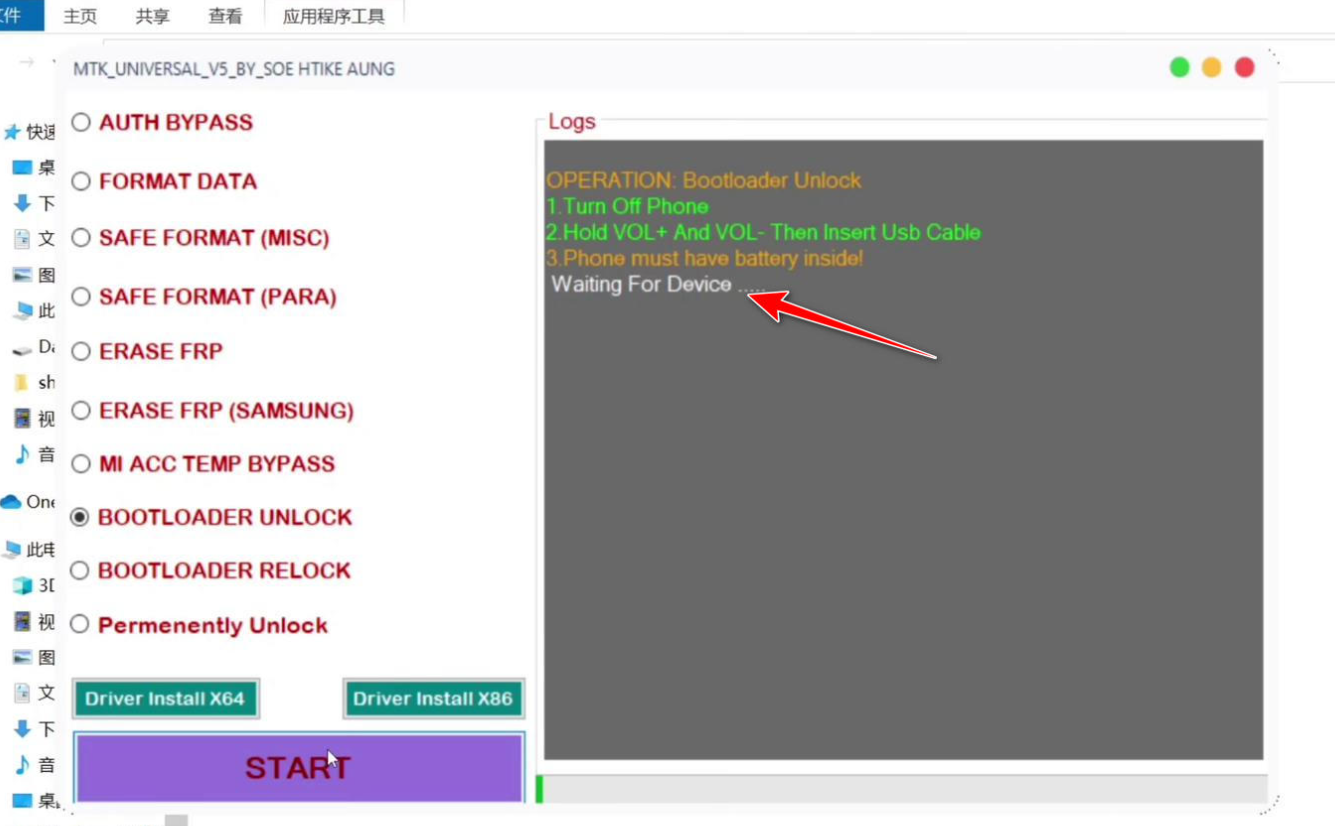Click Driver Install X64
1335x826 pixels.
click(x=165, y=698)
